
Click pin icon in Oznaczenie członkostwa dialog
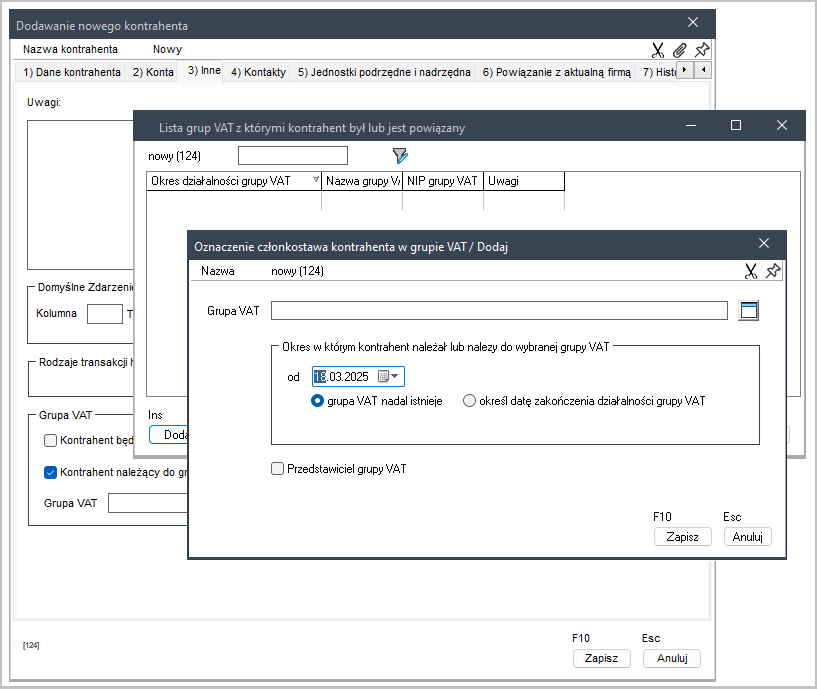pyautogui.click(x=773, y=271)
